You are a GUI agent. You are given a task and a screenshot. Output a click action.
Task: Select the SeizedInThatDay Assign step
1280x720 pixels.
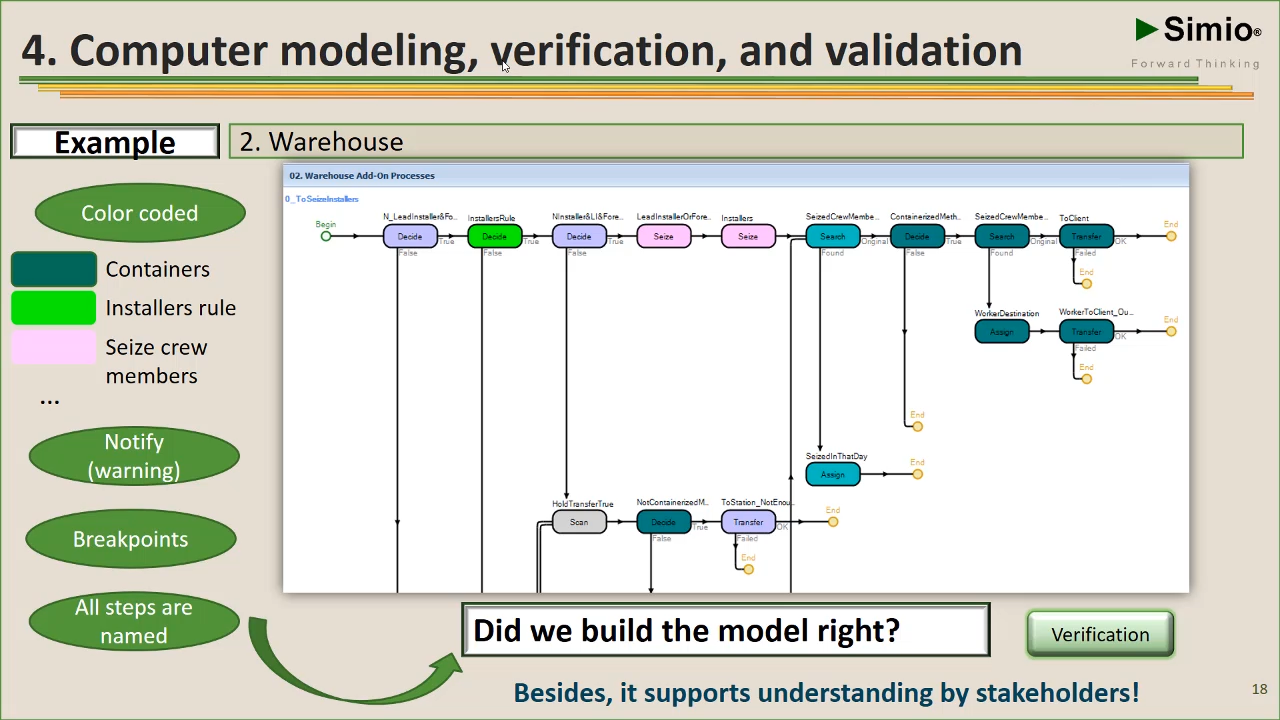[833, 475]
